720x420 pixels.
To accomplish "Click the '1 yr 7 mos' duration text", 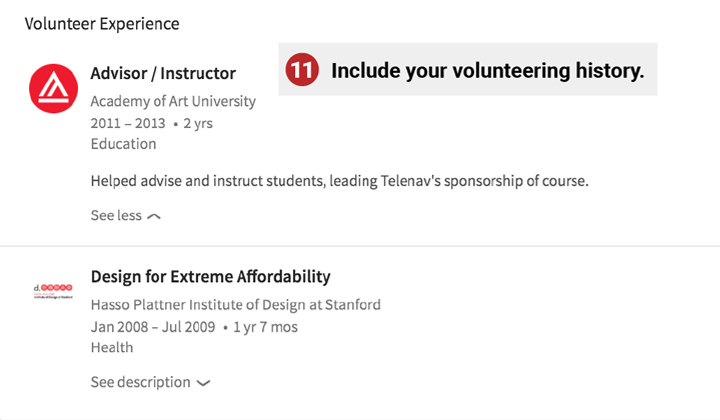I will (x=265, y=327).
